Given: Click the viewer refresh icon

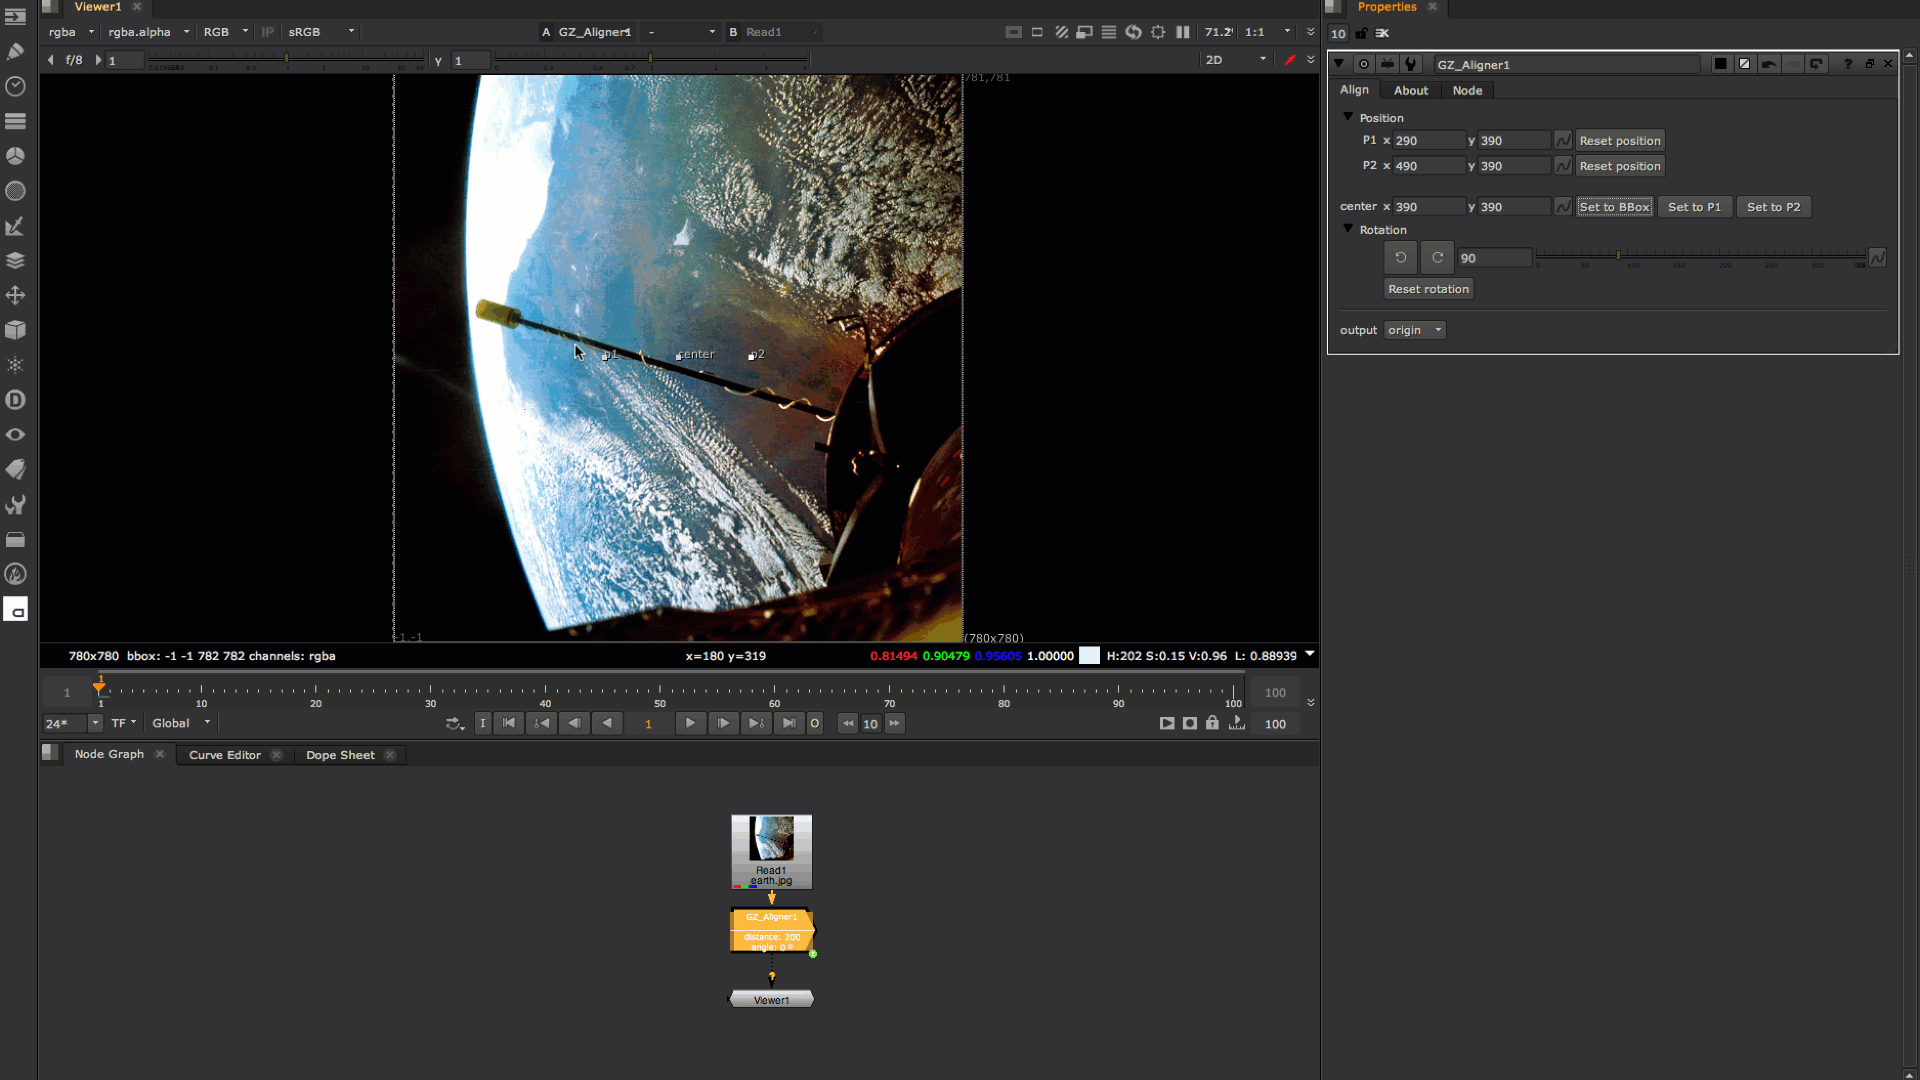Looking at the screenshot, I should [1133, 32].
